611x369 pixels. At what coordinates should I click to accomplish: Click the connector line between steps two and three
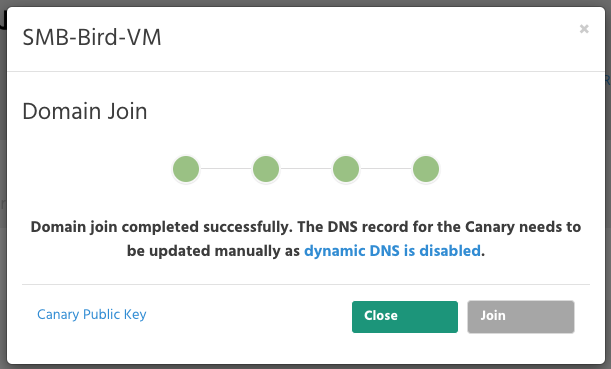pos(306,169)
